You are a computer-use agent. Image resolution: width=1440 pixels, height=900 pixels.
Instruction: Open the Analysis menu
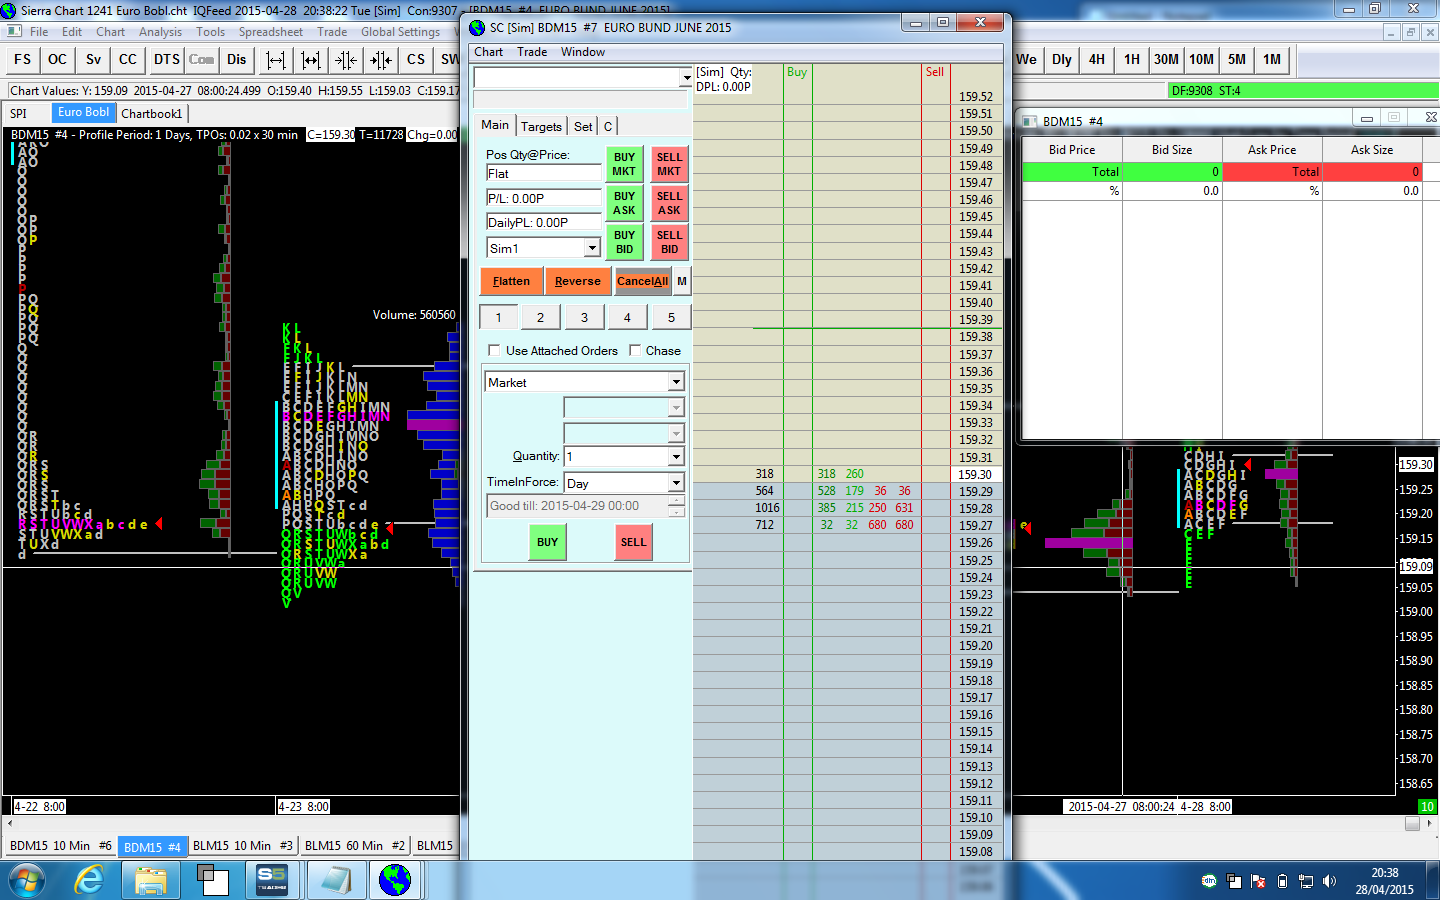point(161,32)
